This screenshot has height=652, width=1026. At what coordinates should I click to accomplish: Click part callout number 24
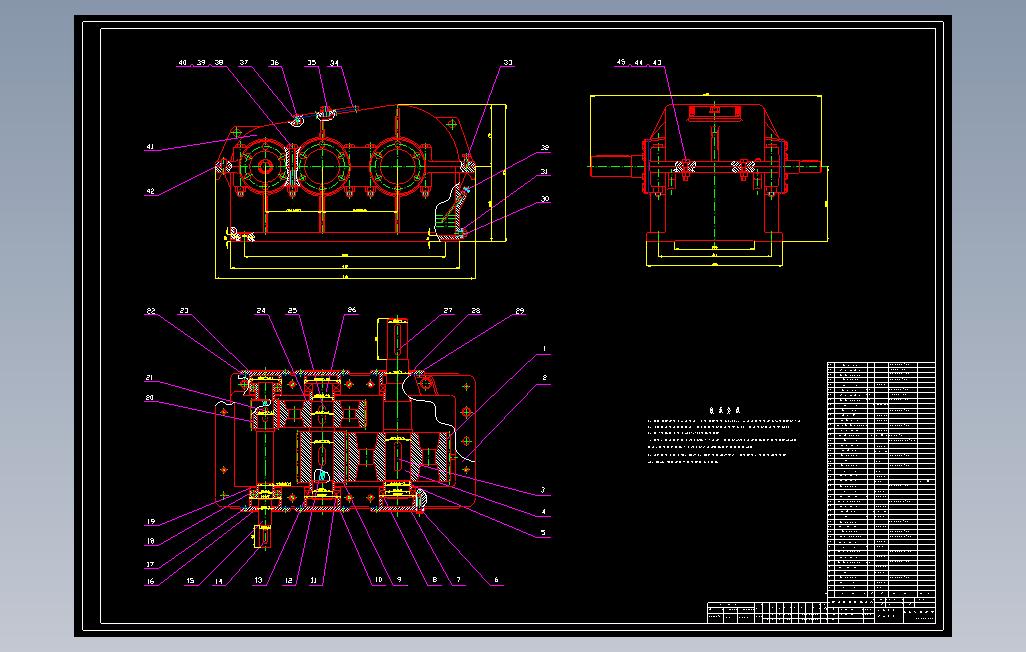pos(261,311)
